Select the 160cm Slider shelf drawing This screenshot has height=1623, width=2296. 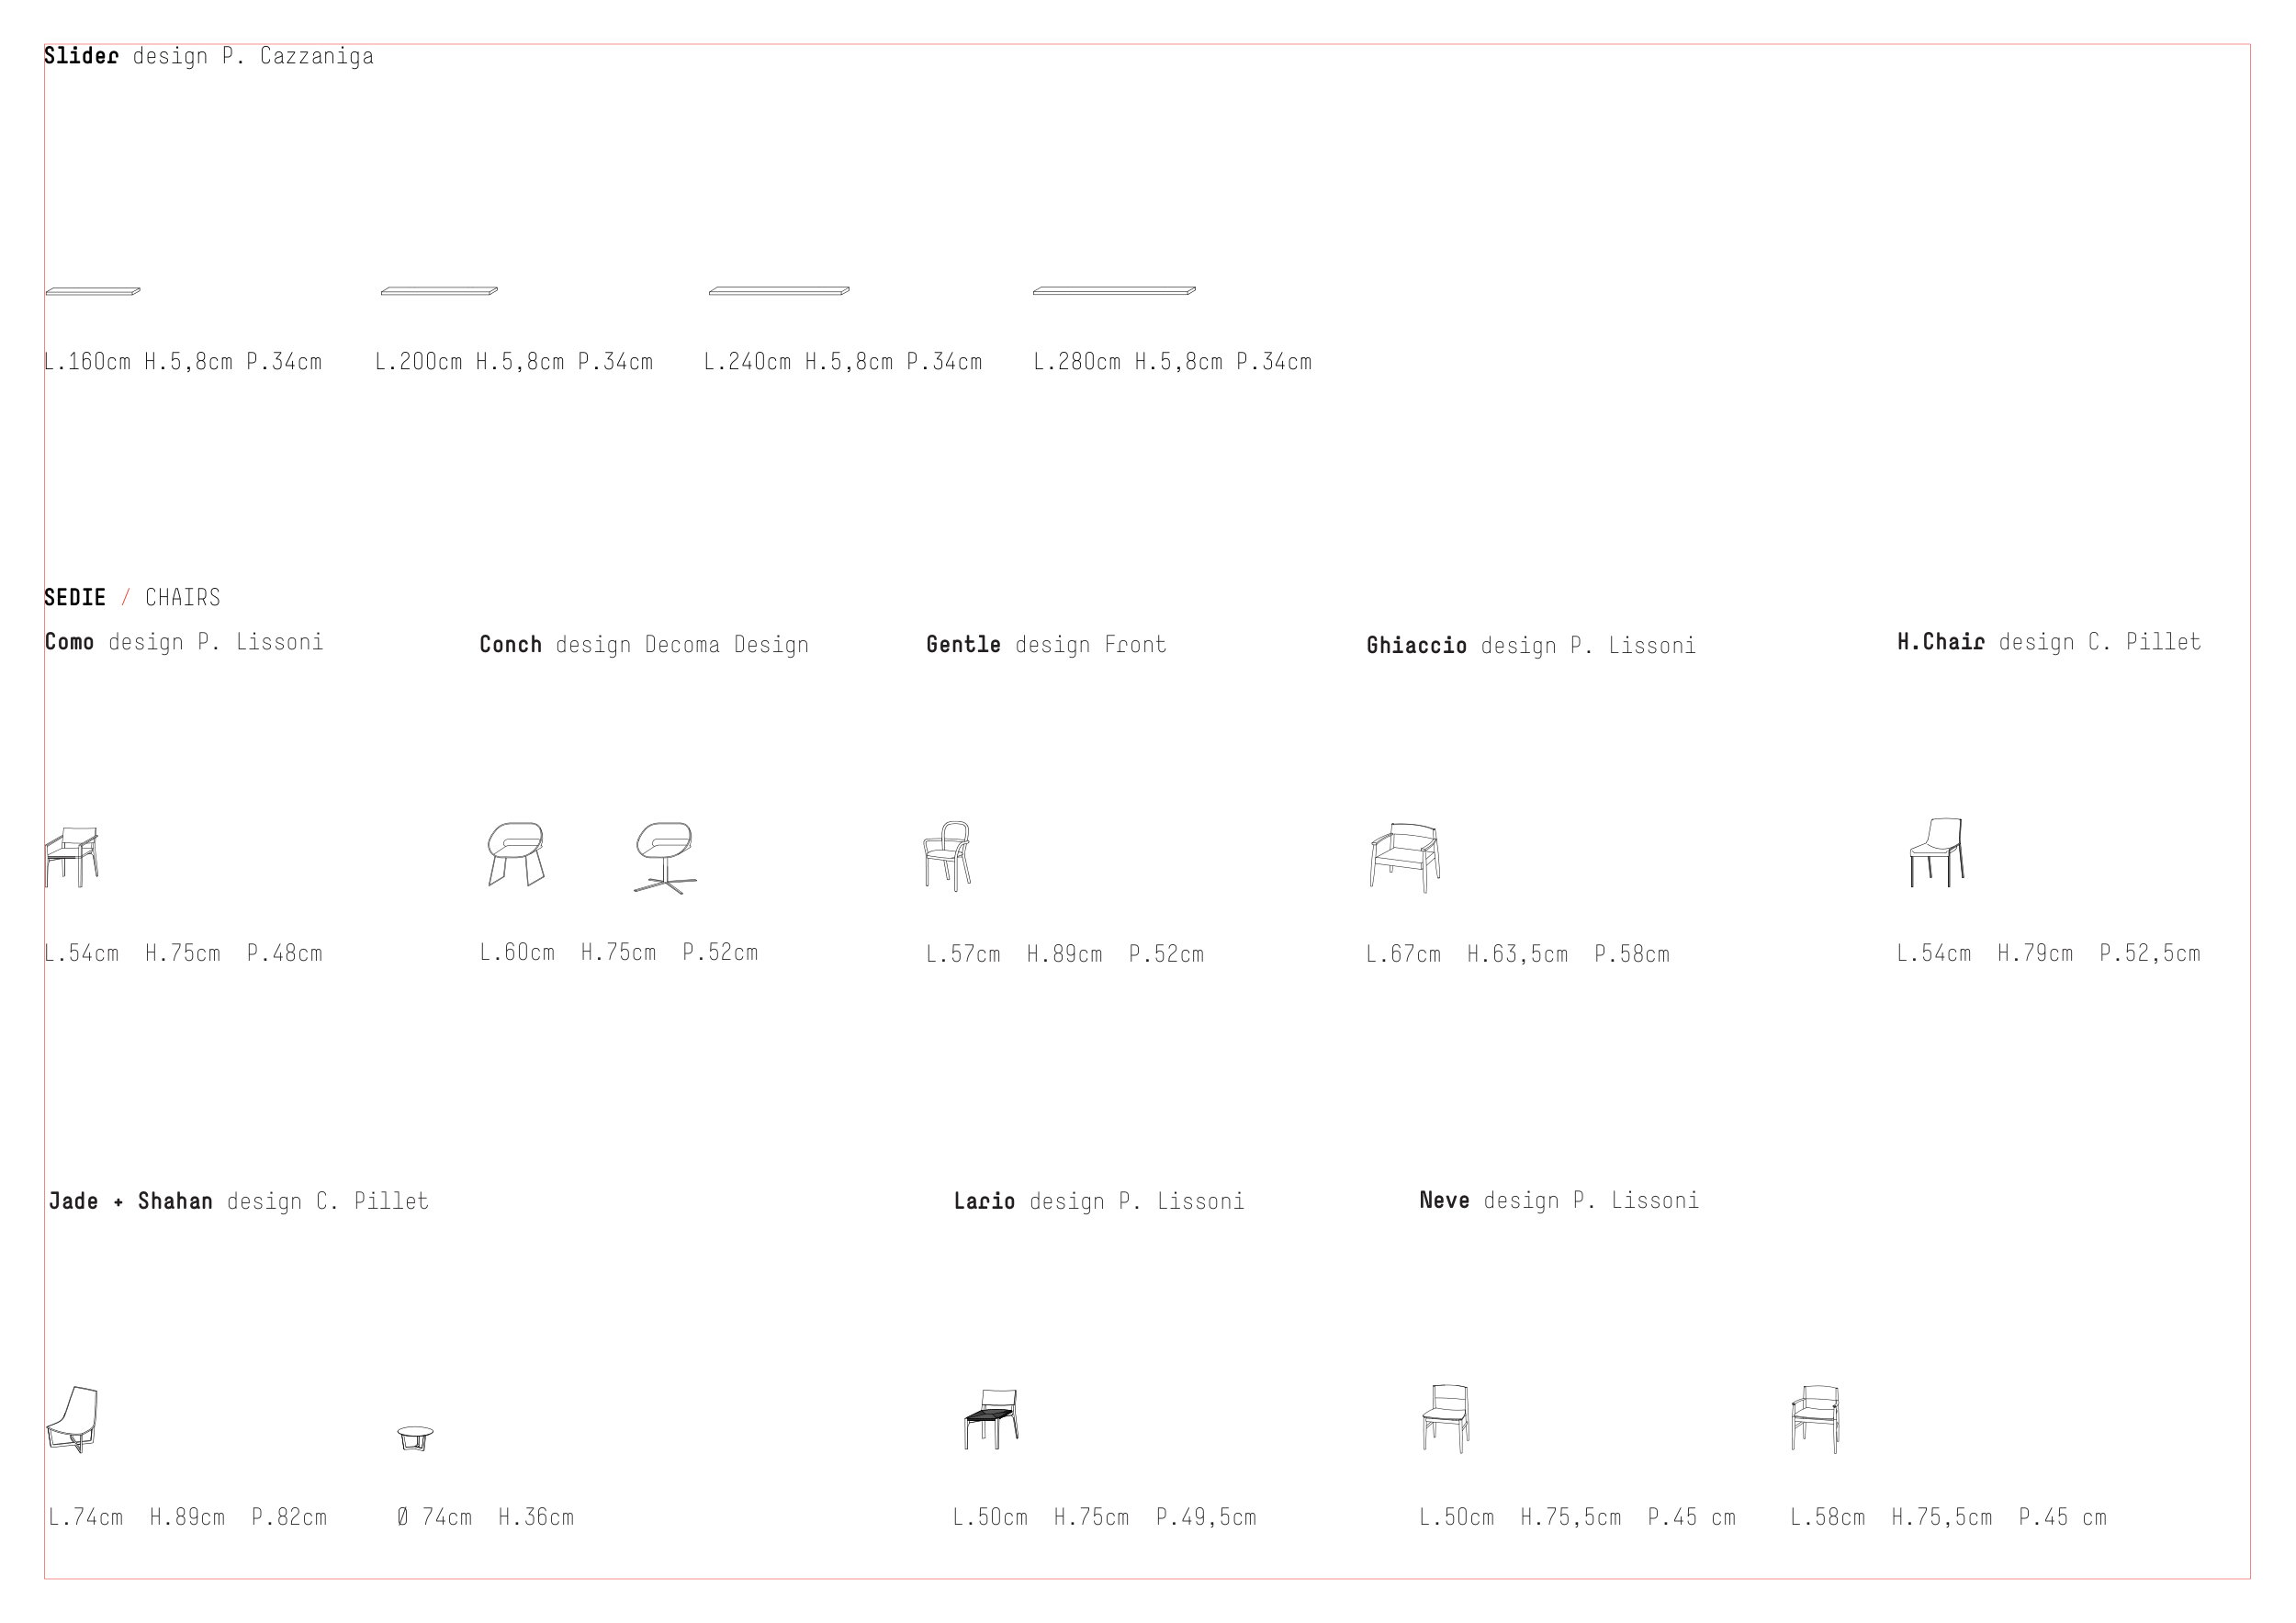click(93, 291)
